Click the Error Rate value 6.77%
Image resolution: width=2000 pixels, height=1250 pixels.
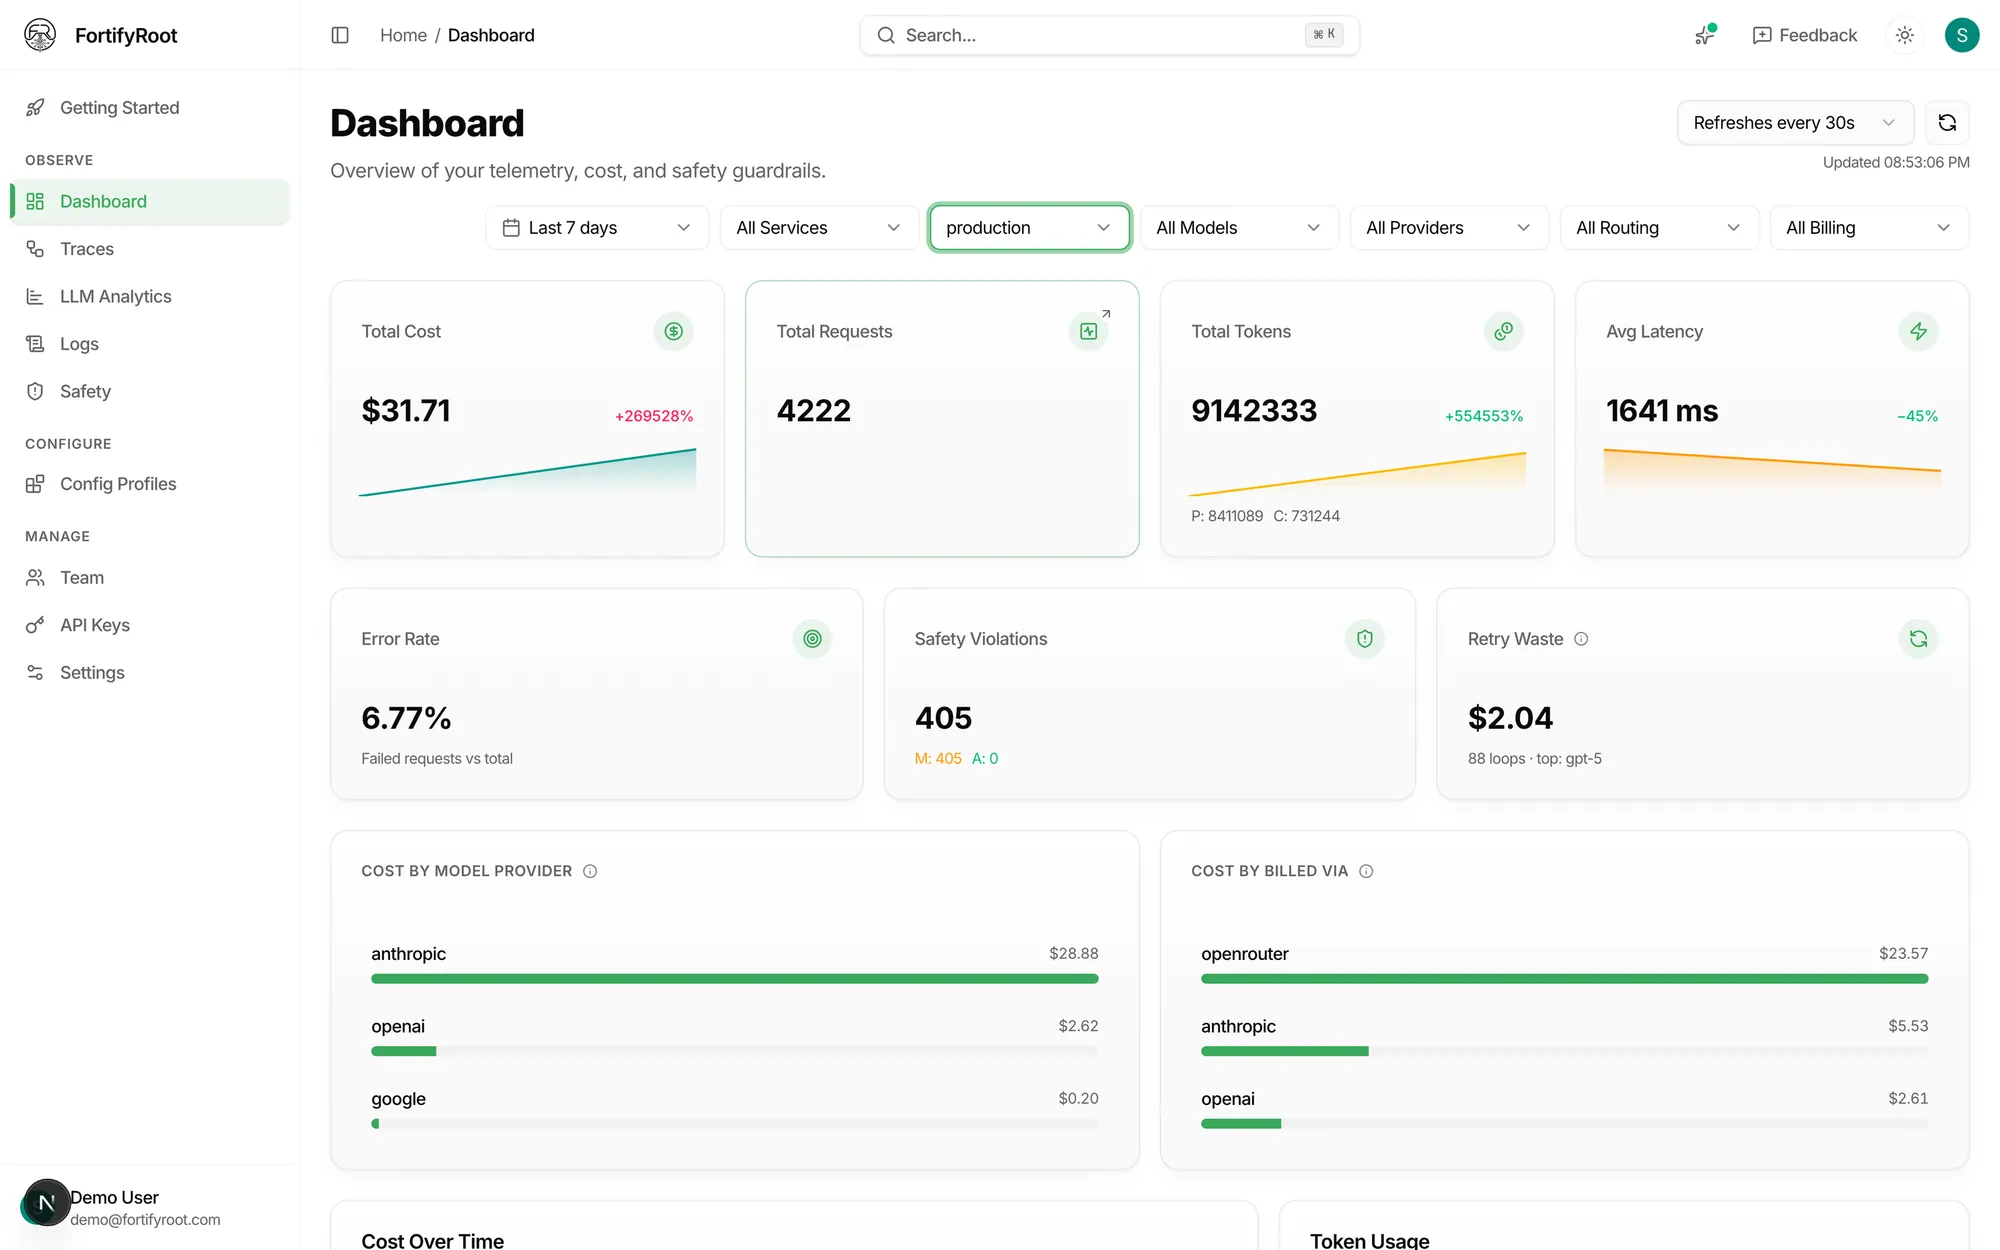pos(406,718)
